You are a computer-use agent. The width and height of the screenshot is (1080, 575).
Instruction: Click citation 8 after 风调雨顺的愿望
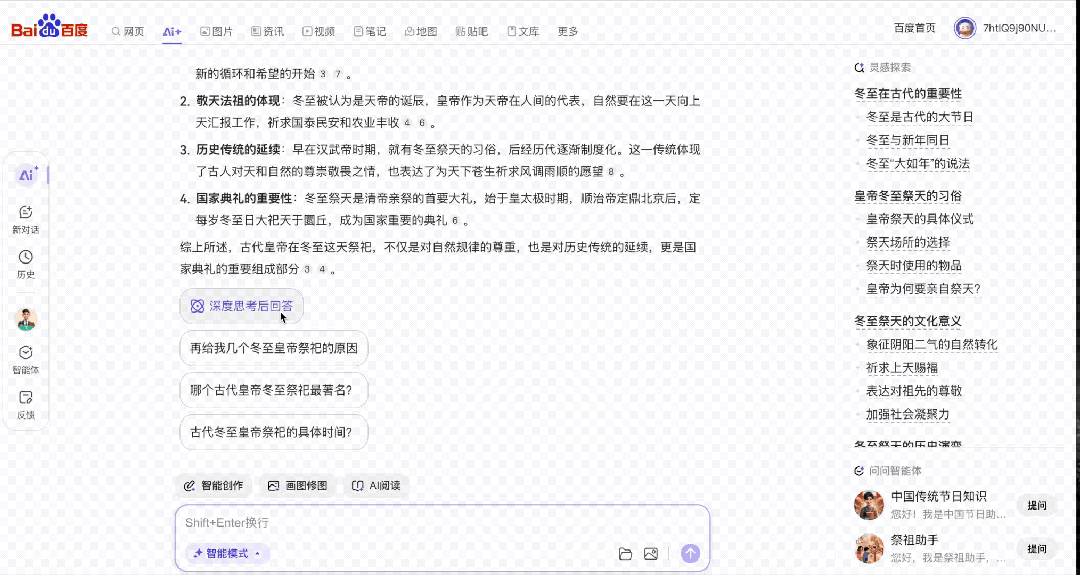[611, 172]
